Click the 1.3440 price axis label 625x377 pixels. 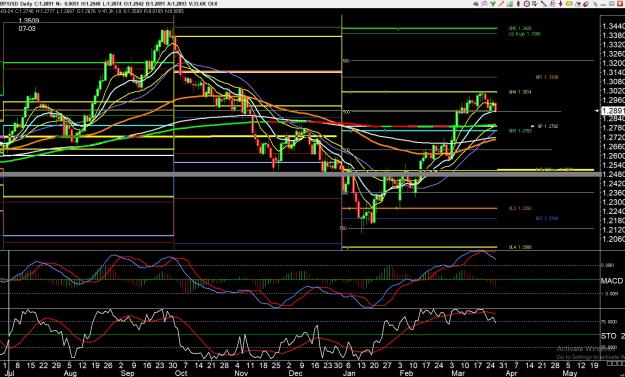pos(613,26)
